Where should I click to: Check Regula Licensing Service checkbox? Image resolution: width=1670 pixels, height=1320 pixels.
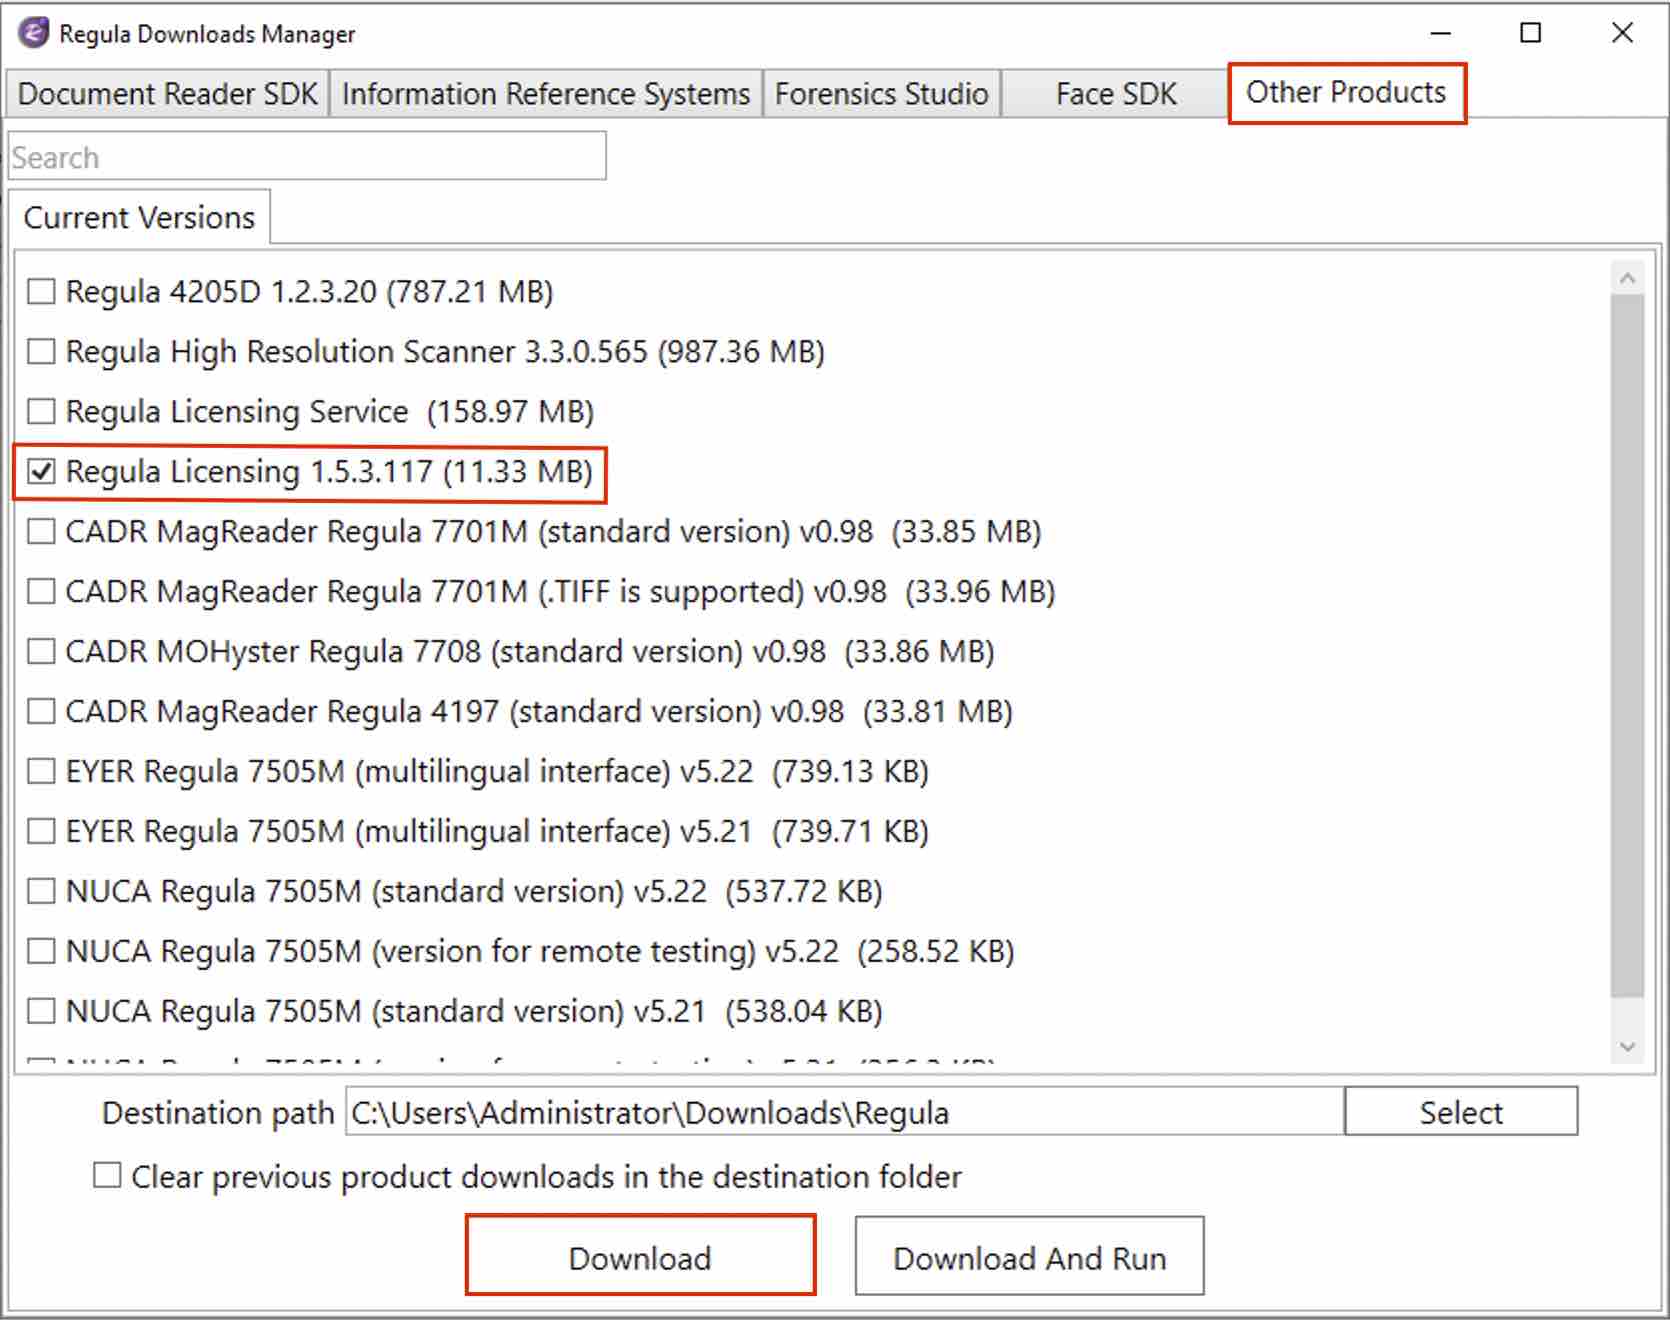41,411
